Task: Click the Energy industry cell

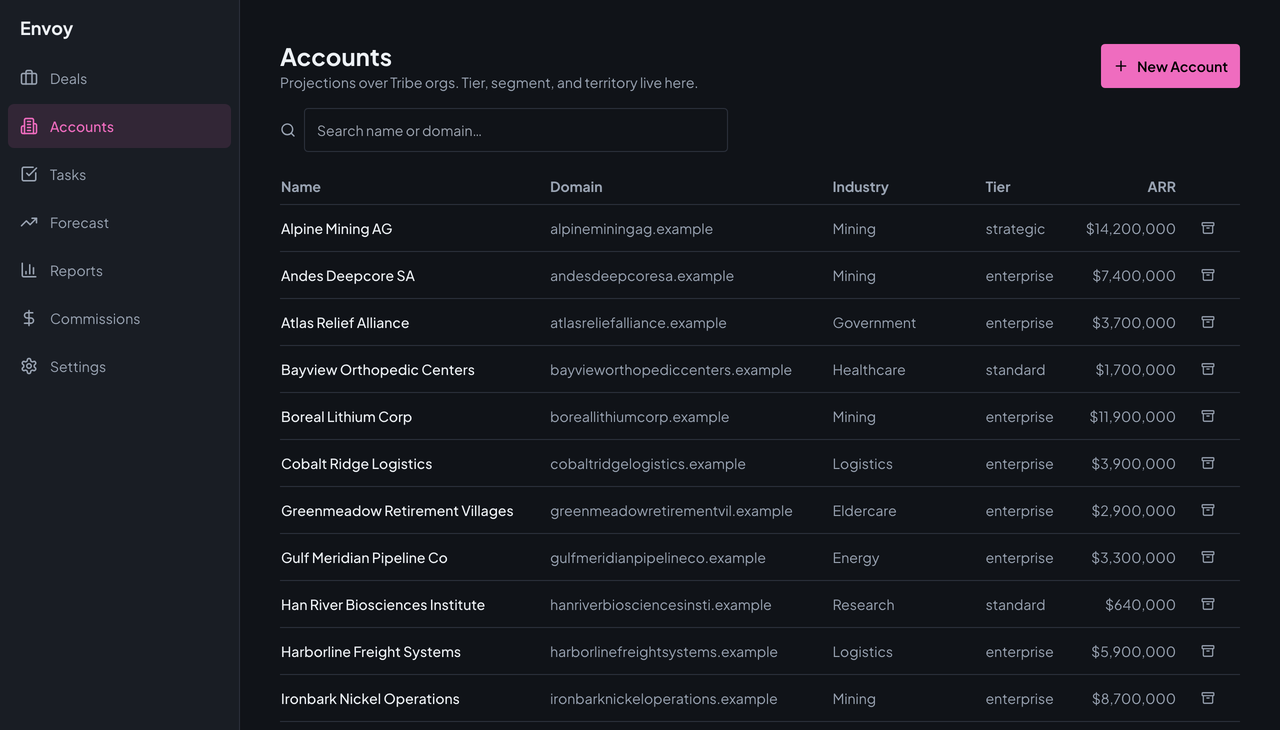Action: (856, 558)
